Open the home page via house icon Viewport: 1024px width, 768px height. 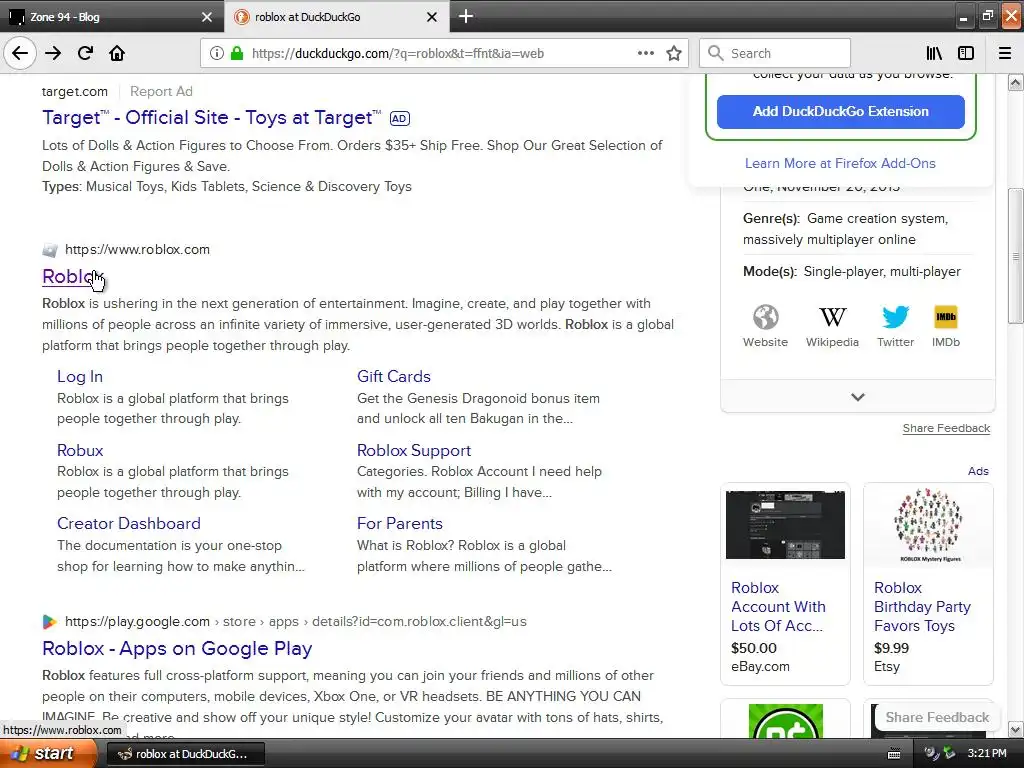click(117, 54)
